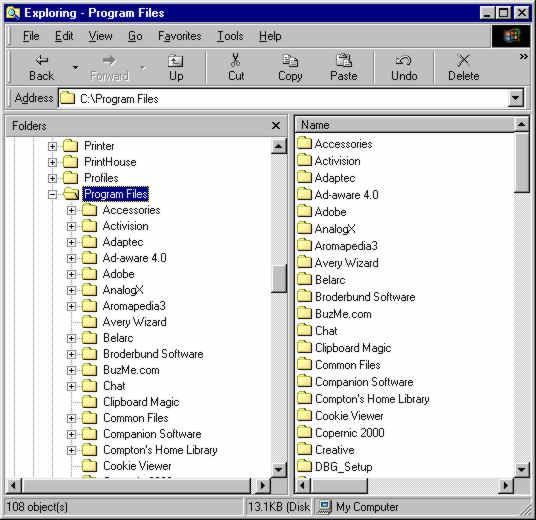Select Common Files icon in file list
Screen dimensions: 536x520
click(304, 364)
